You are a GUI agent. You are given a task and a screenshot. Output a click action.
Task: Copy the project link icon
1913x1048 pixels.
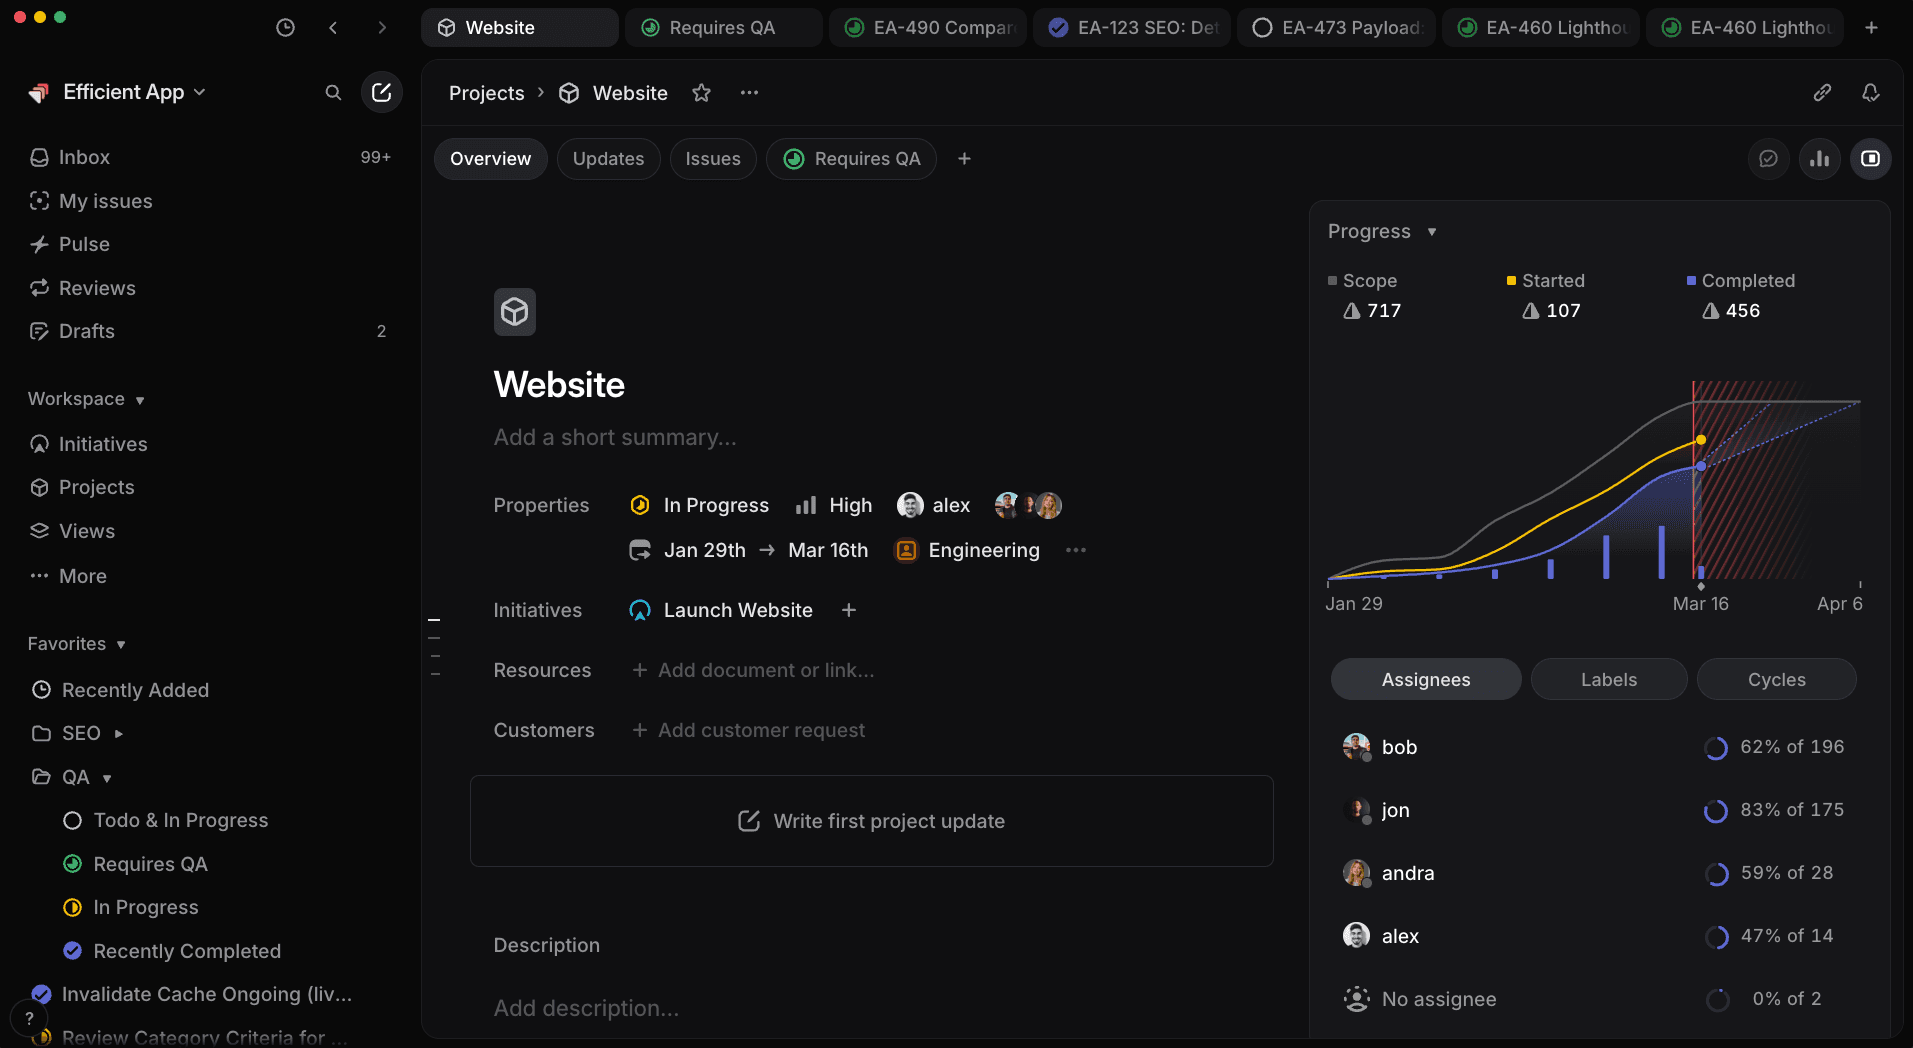1822,92
